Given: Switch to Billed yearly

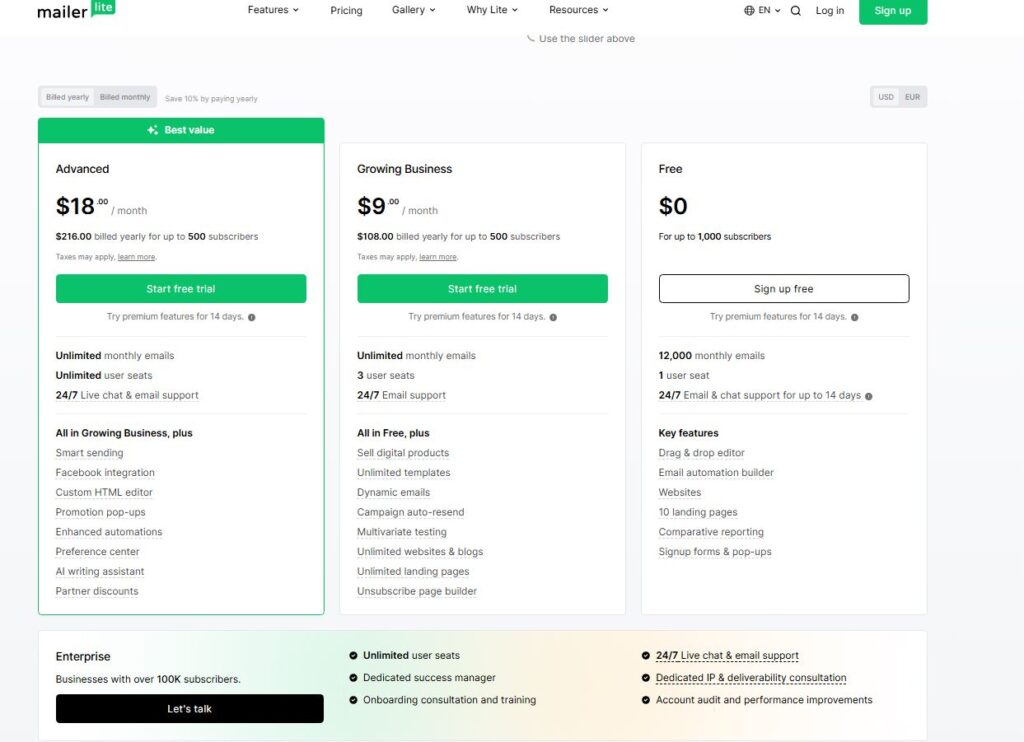Looking at the screenshot, I should point(67,97).
